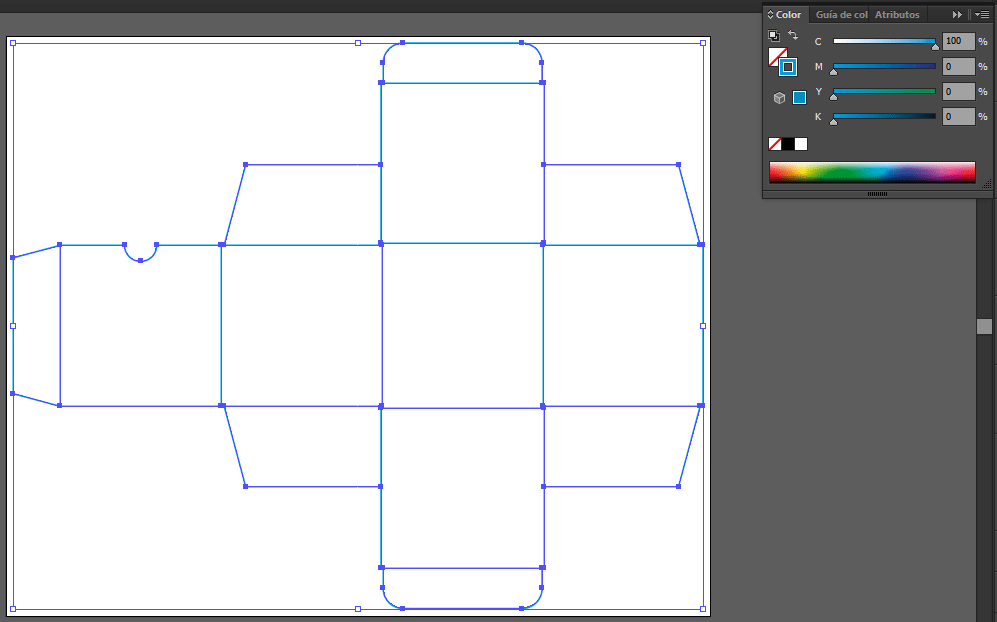Click the cyan in-gamut color square
Screen dimensions: 997x622
(x=799, y=97)
